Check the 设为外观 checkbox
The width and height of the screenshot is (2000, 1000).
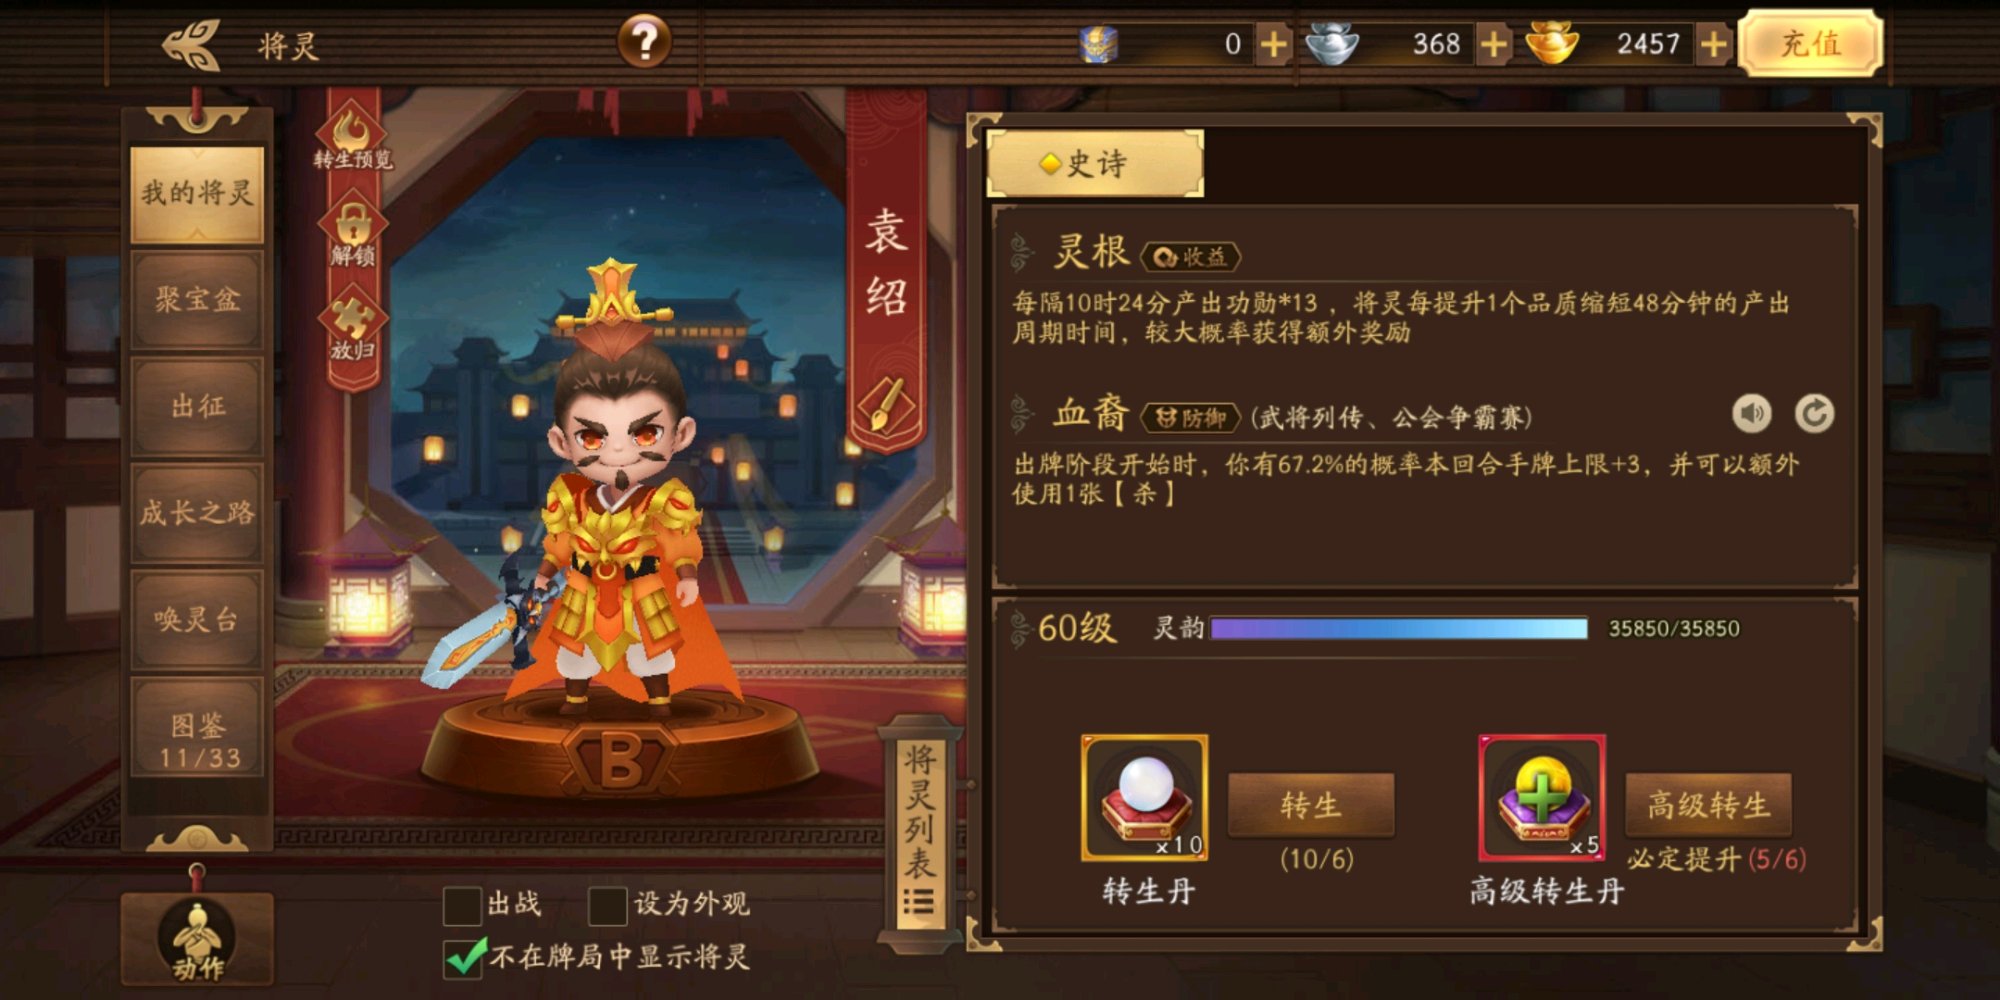[x=607, y=905]
